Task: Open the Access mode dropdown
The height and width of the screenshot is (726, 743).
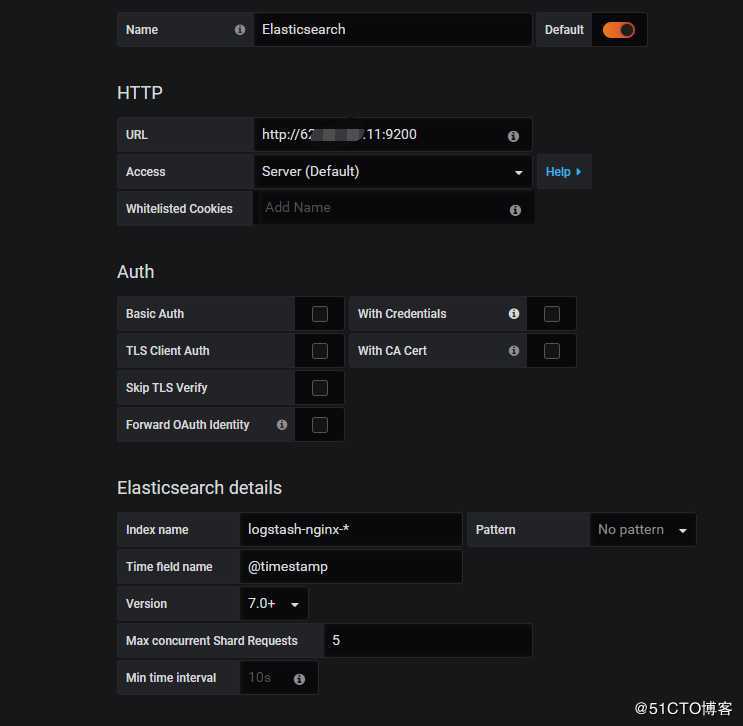Action: coord(392,172)
